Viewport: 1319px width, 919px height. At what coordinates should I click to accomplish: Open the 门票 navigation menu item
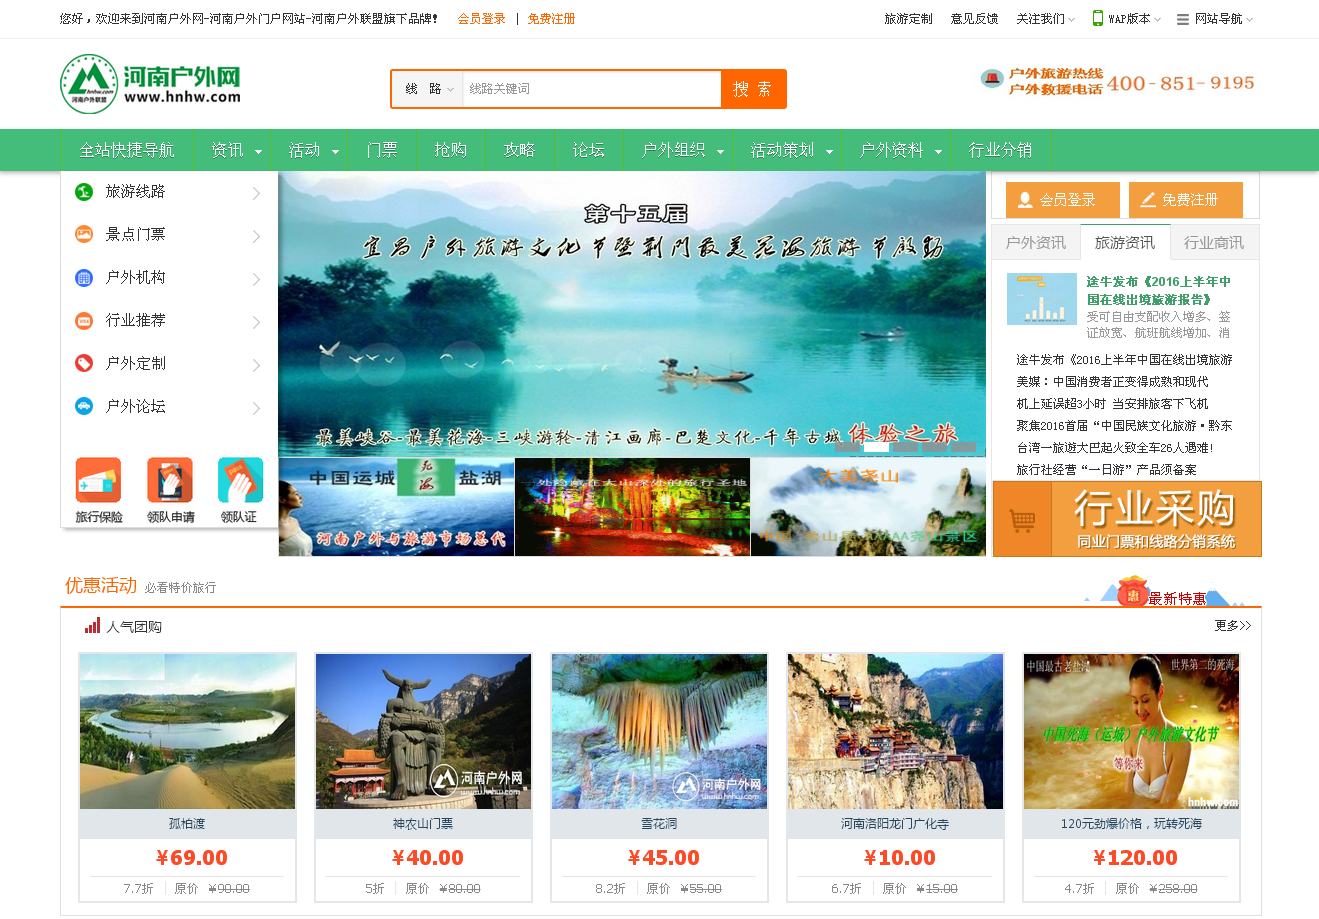click(383, 148)
